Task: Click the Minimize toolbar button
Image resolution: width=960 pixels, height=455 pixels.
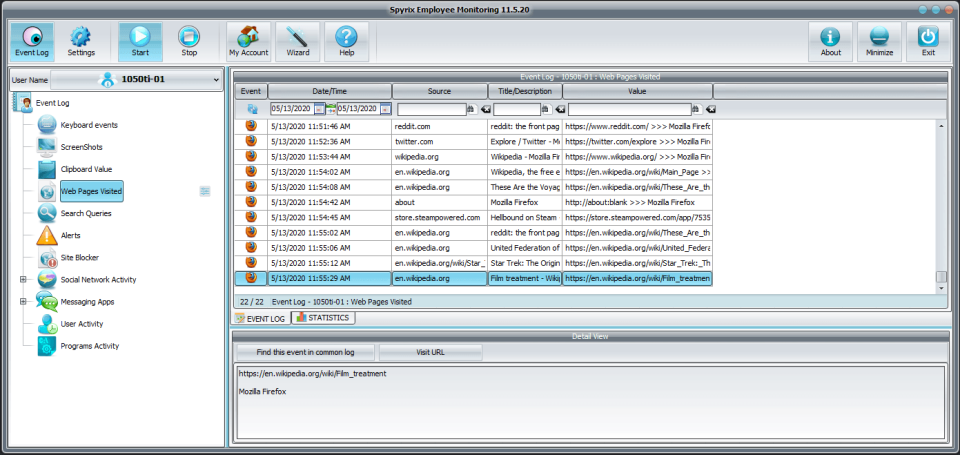Action: pos(880,42)
